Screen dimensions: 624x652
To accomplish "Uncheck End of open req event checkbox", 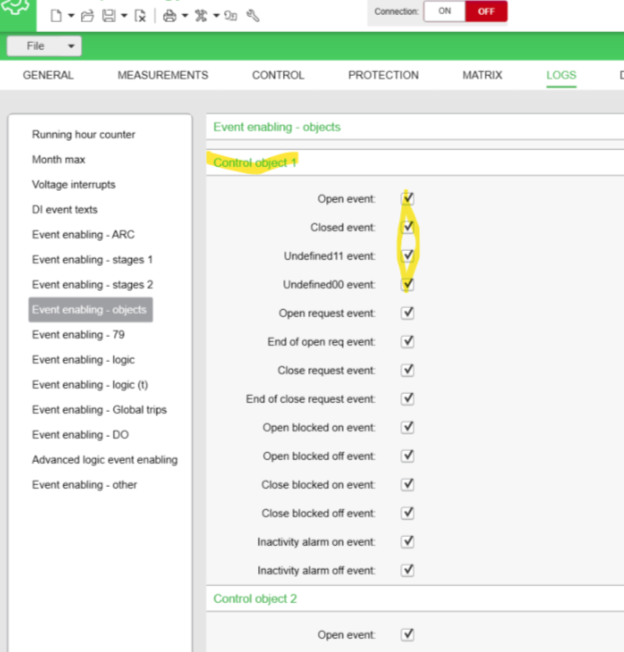I will (407, 341).
